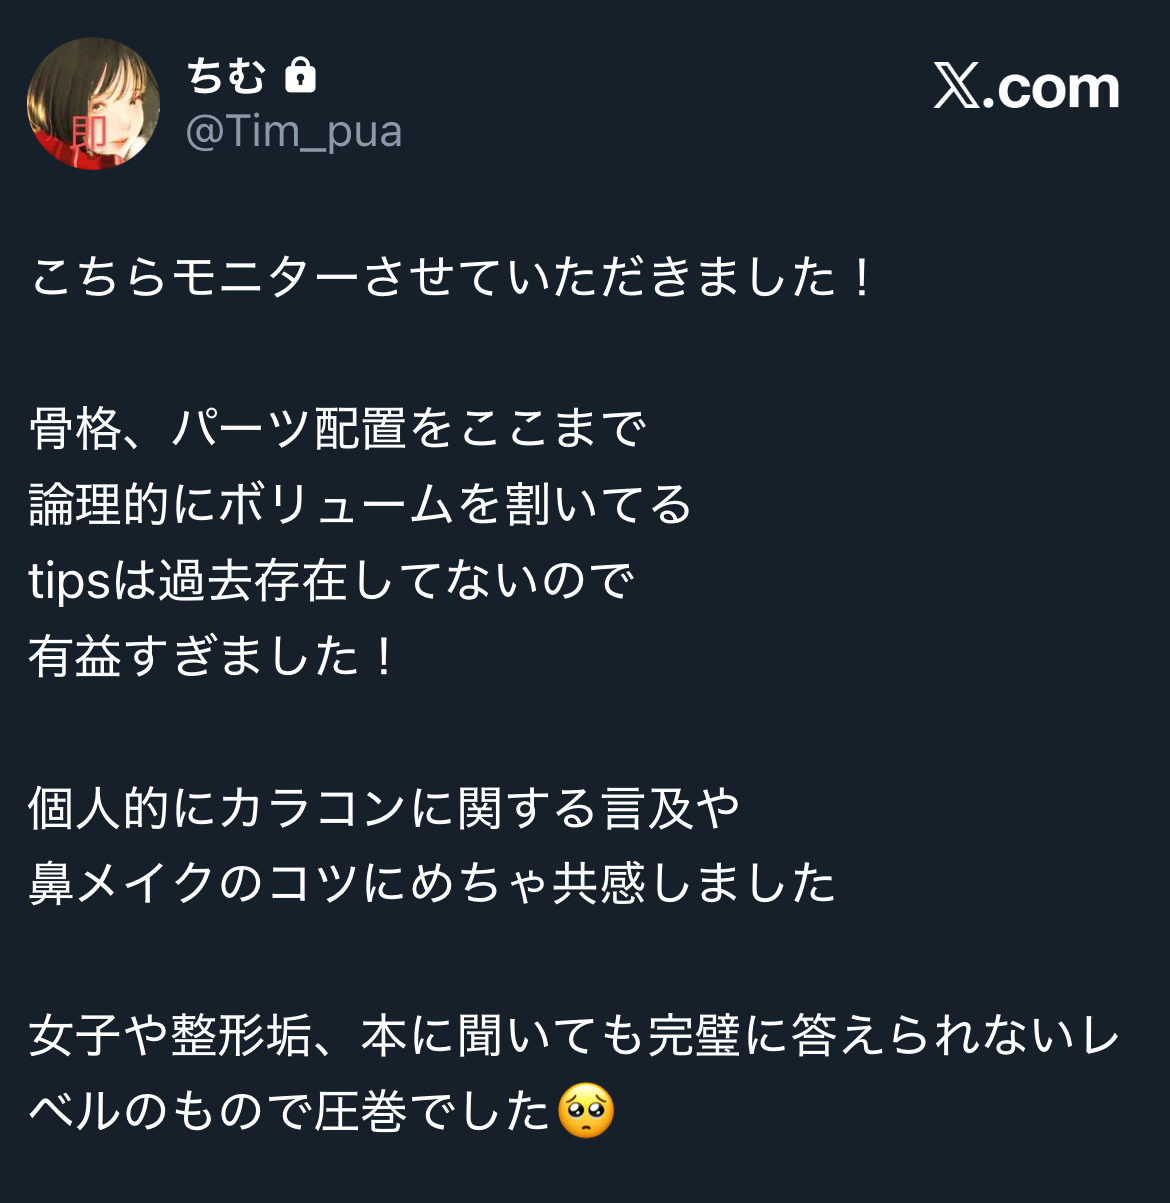
Task: Click the pleading face emoji
Action: coord(586,1111)
